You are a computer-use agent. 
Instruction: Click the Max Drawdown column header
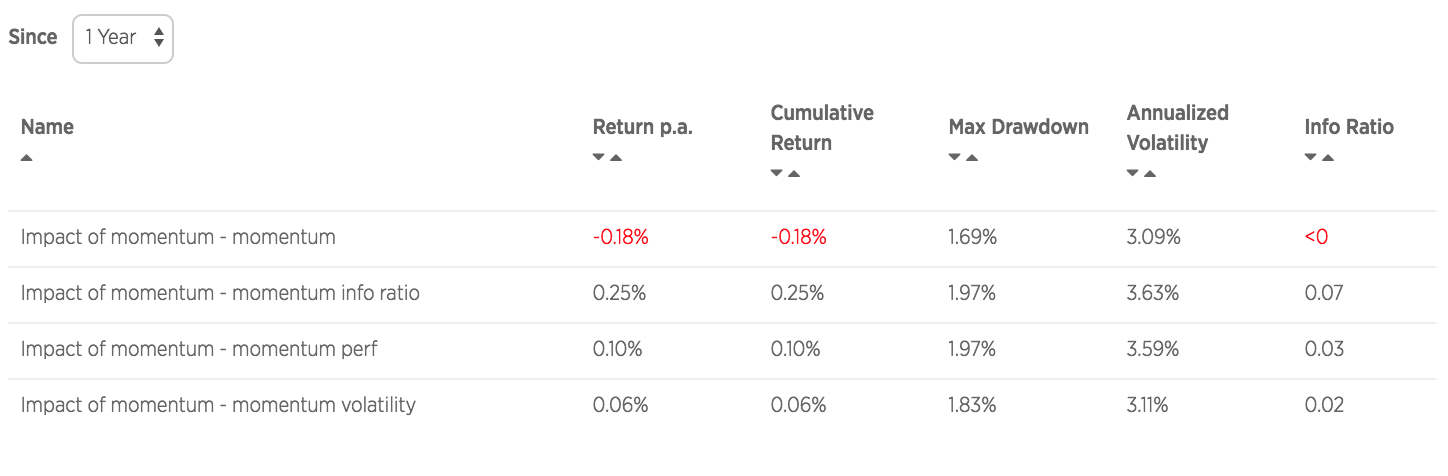click(x=1018, y=127)
